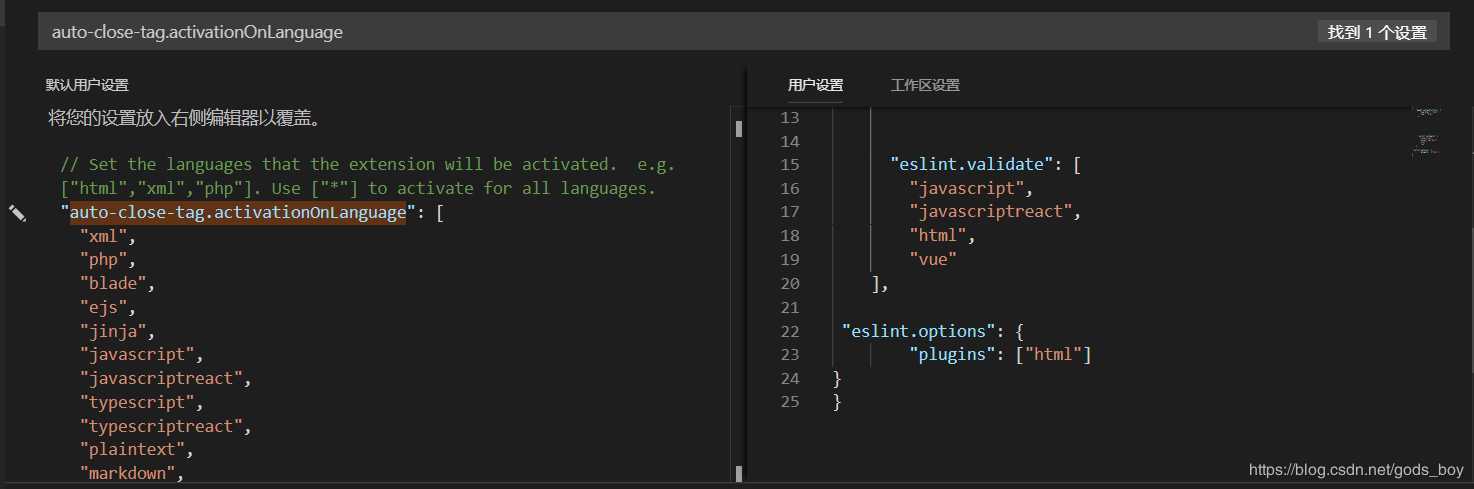Click the default settings pane's vertical scrollbar thumb
Viewport: 1474px width, 489px height.
(739, 128)
